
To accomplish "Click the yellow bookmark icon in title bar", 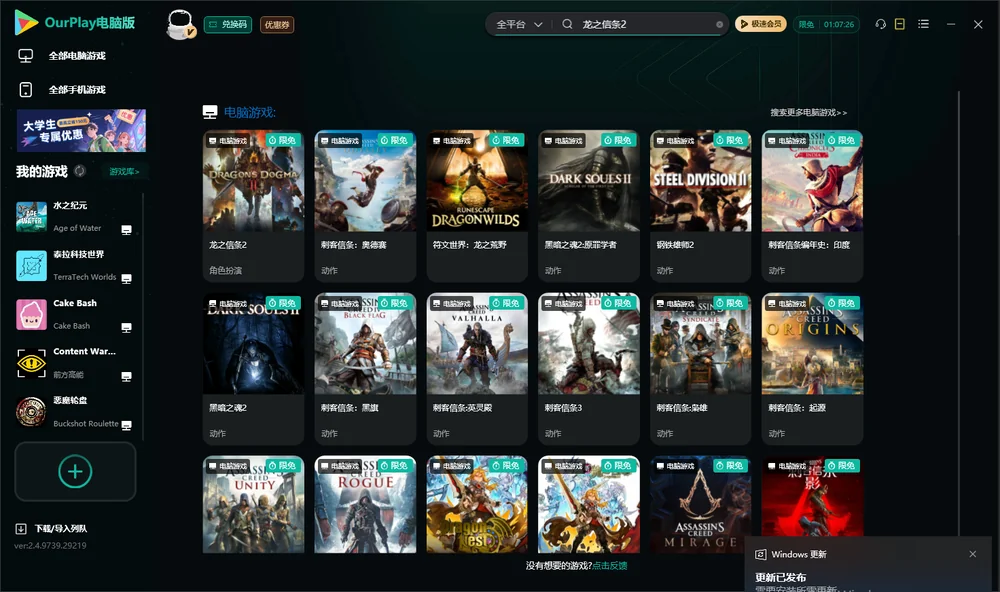I will click(900, 24).
